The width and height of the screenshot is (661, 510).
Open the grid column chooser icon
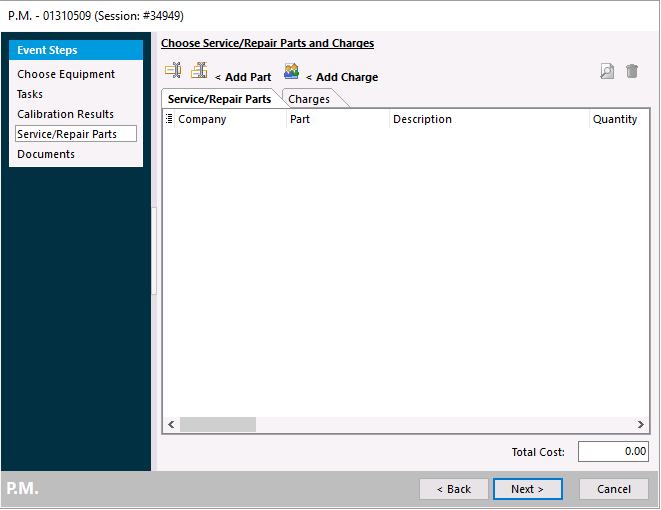click(169, 119)
